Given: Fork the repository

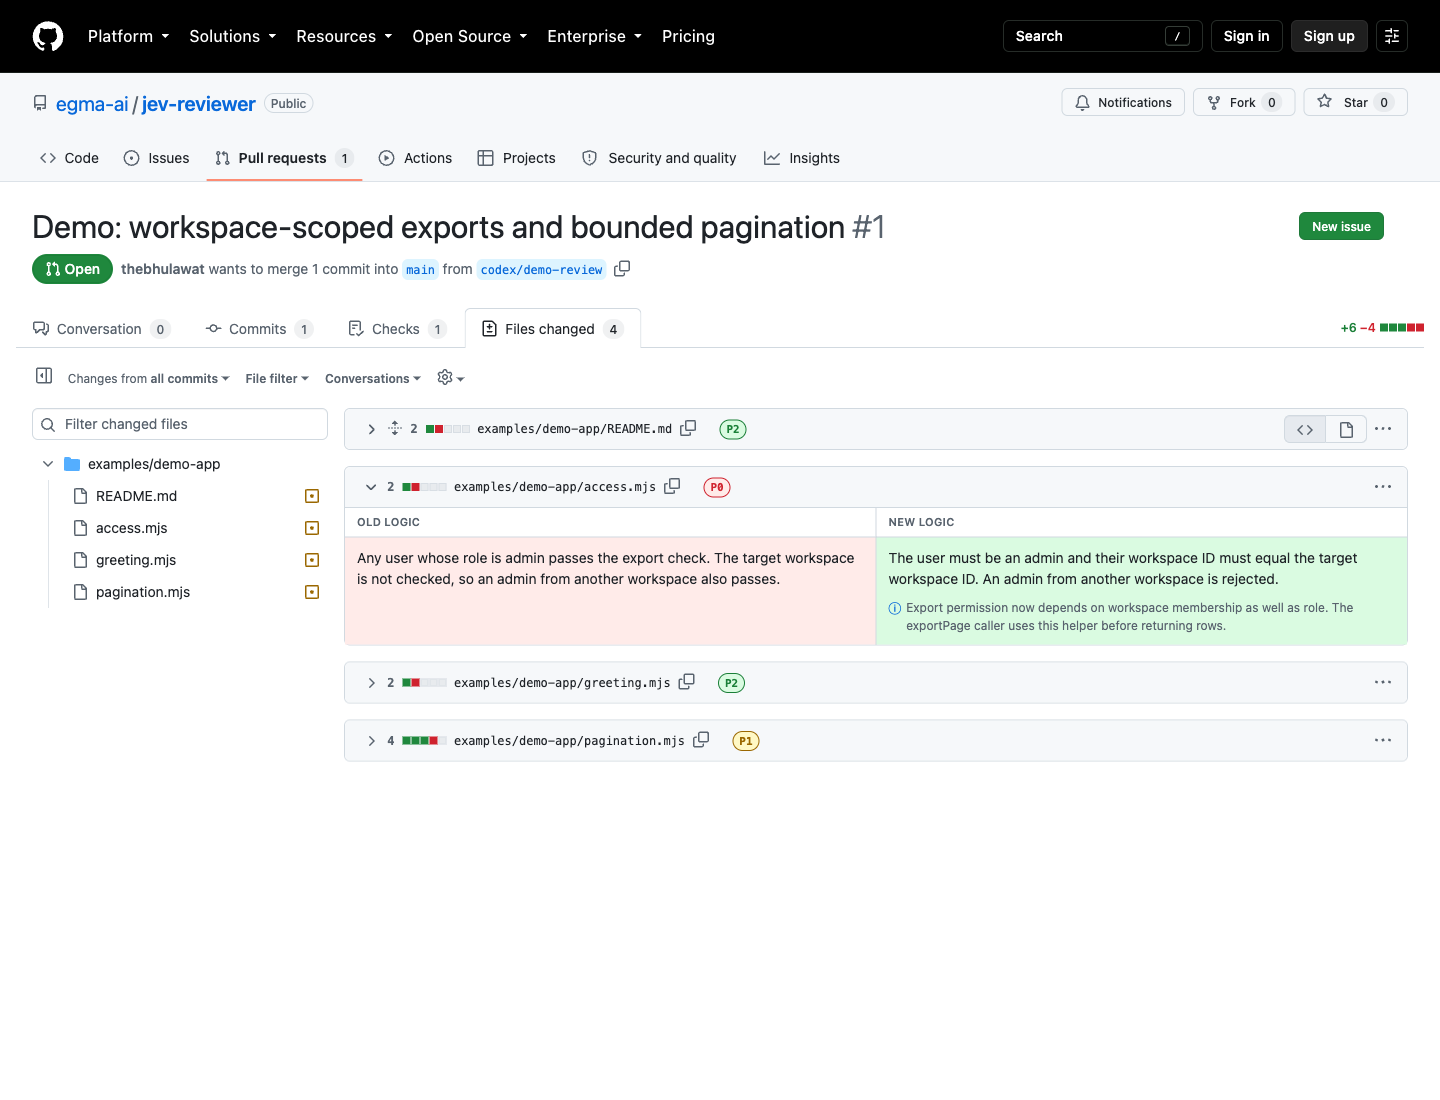Looking at the screenshot, I should [x=1244, y=102].
